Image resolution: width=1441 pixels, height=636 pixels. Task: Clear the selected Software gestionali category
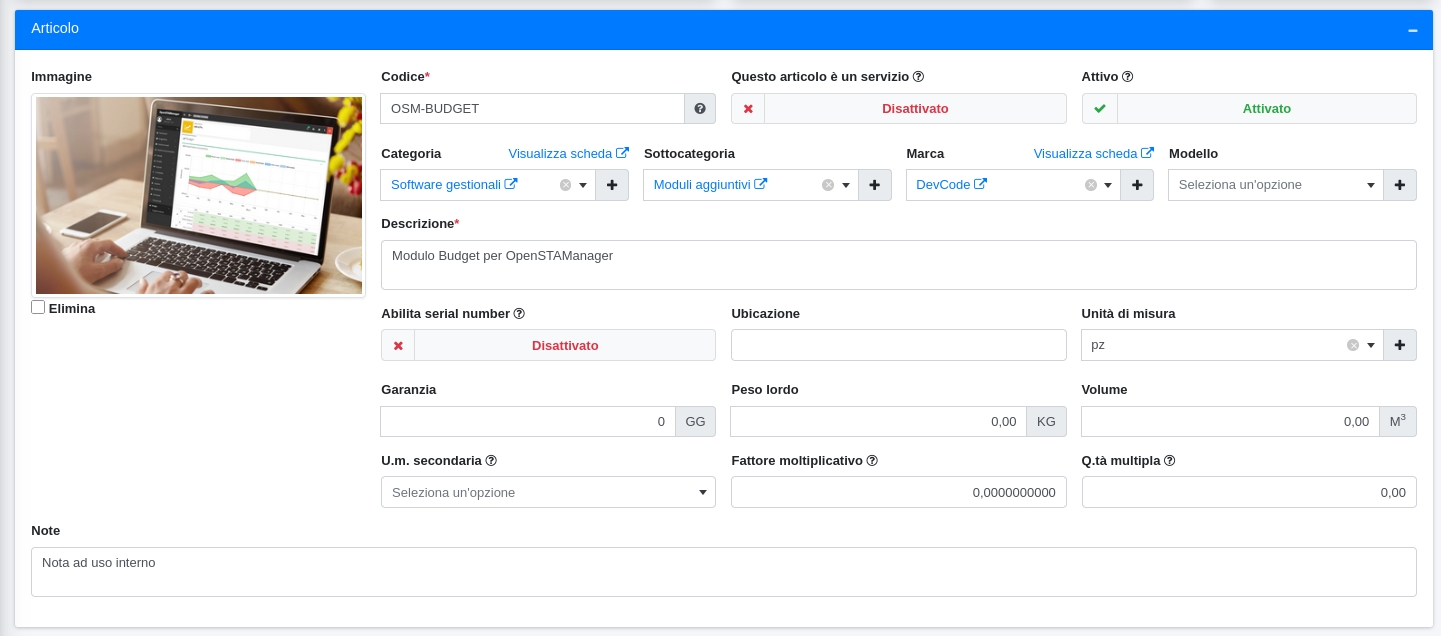click(565, 185)
